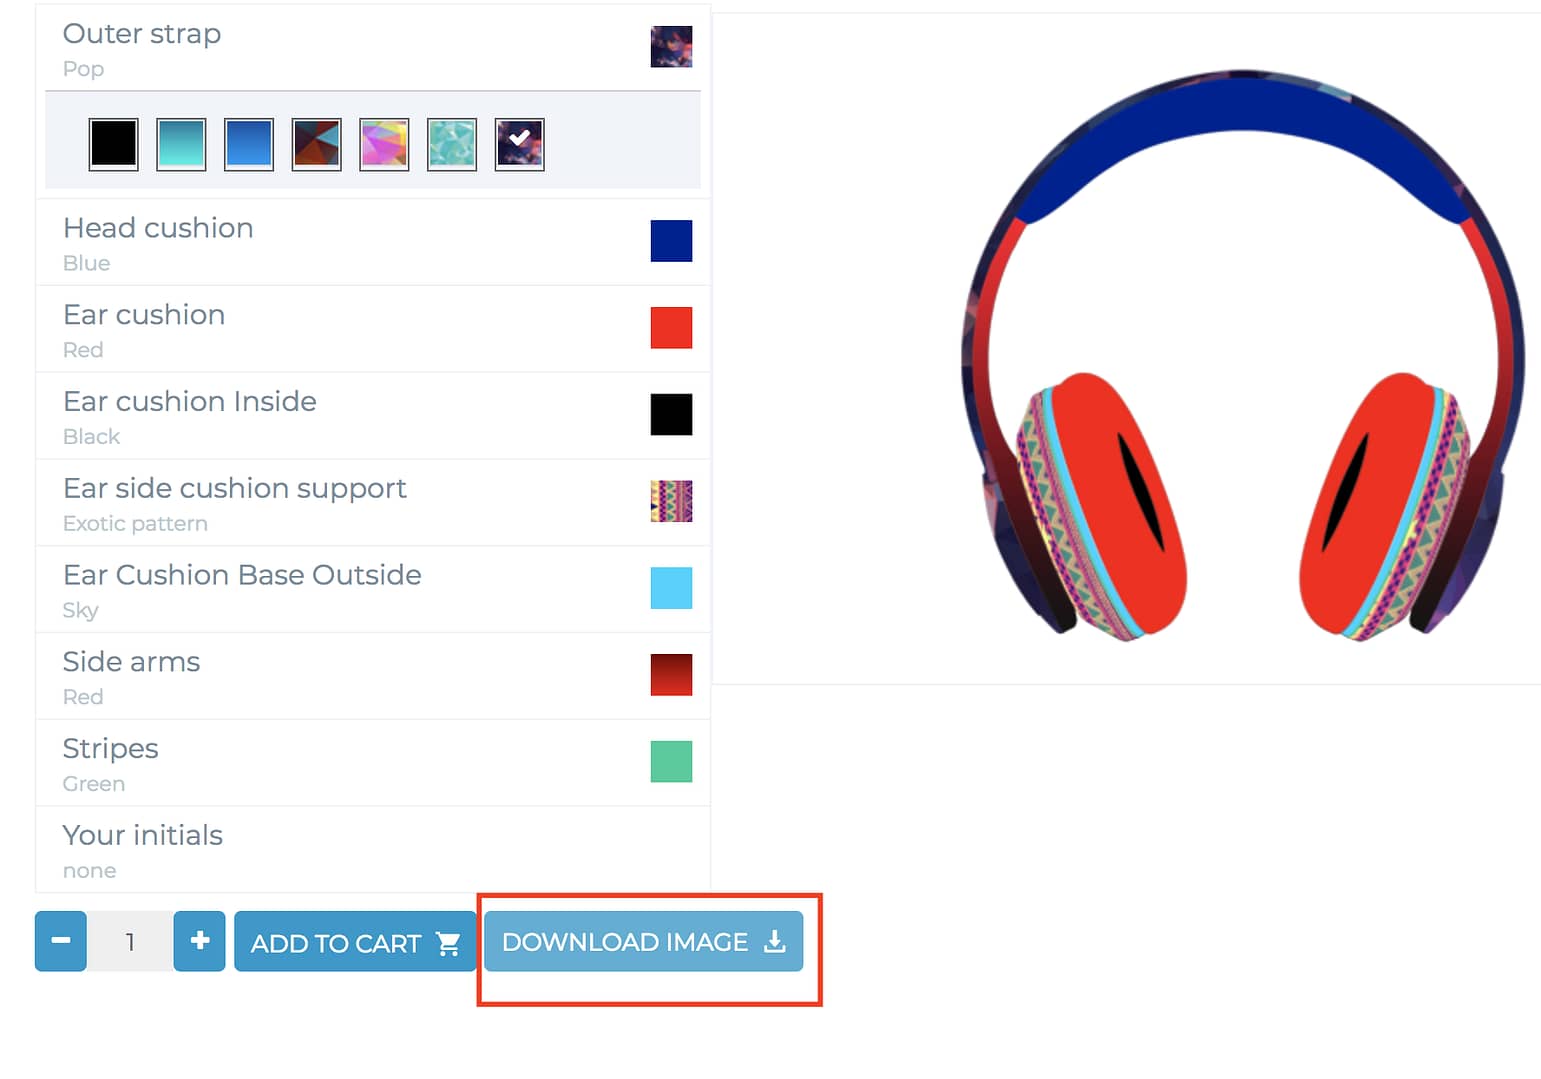Click the red Side arms swatch
The height and width of the screenshot is (1079, 1541).
671,675
